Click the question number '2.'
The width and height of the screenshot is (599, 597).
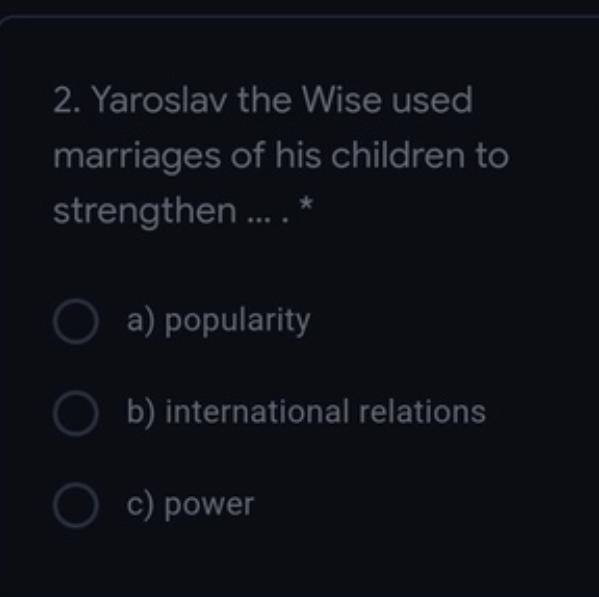(x=67, y=101)
